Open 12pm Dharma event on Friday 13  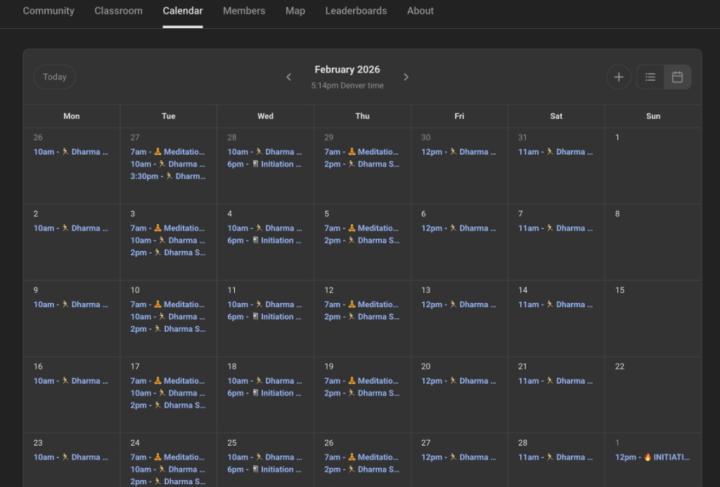pyautogui.click(x=459, y=304)
